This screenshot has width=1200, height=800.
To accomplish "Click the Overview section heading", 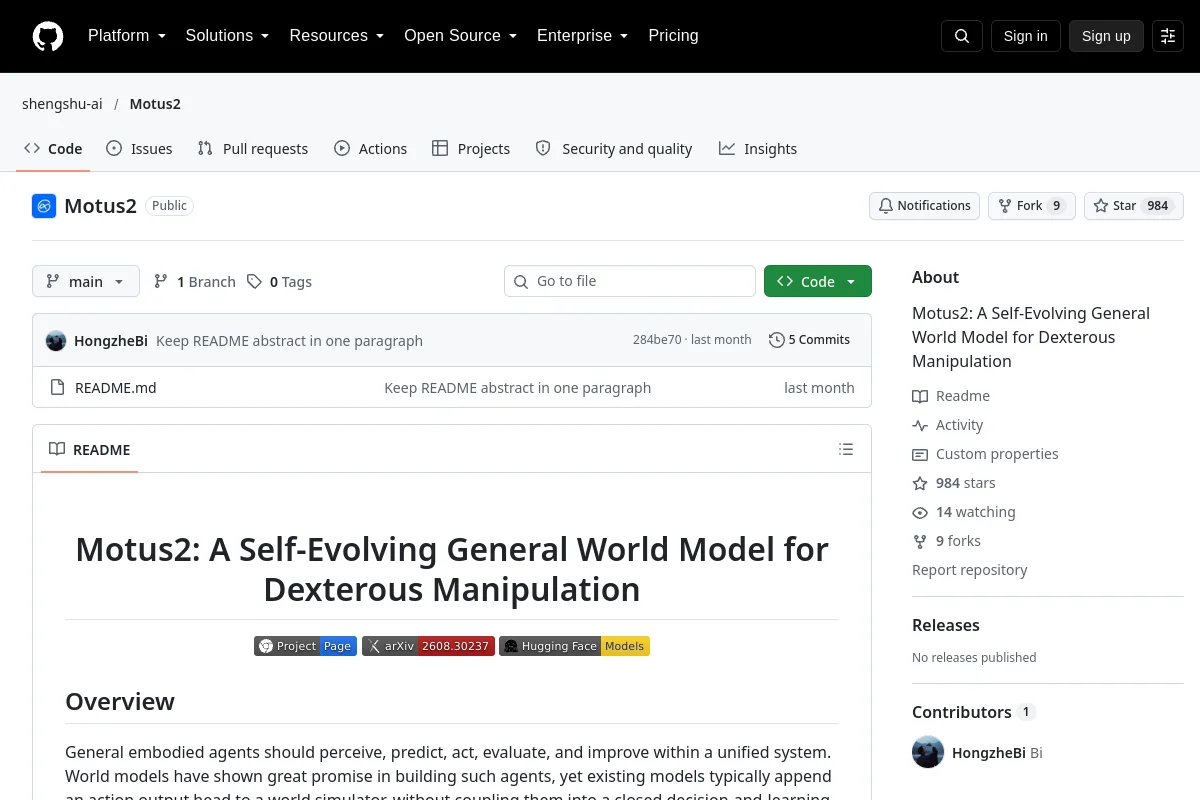I will click(x=120, y=702).
